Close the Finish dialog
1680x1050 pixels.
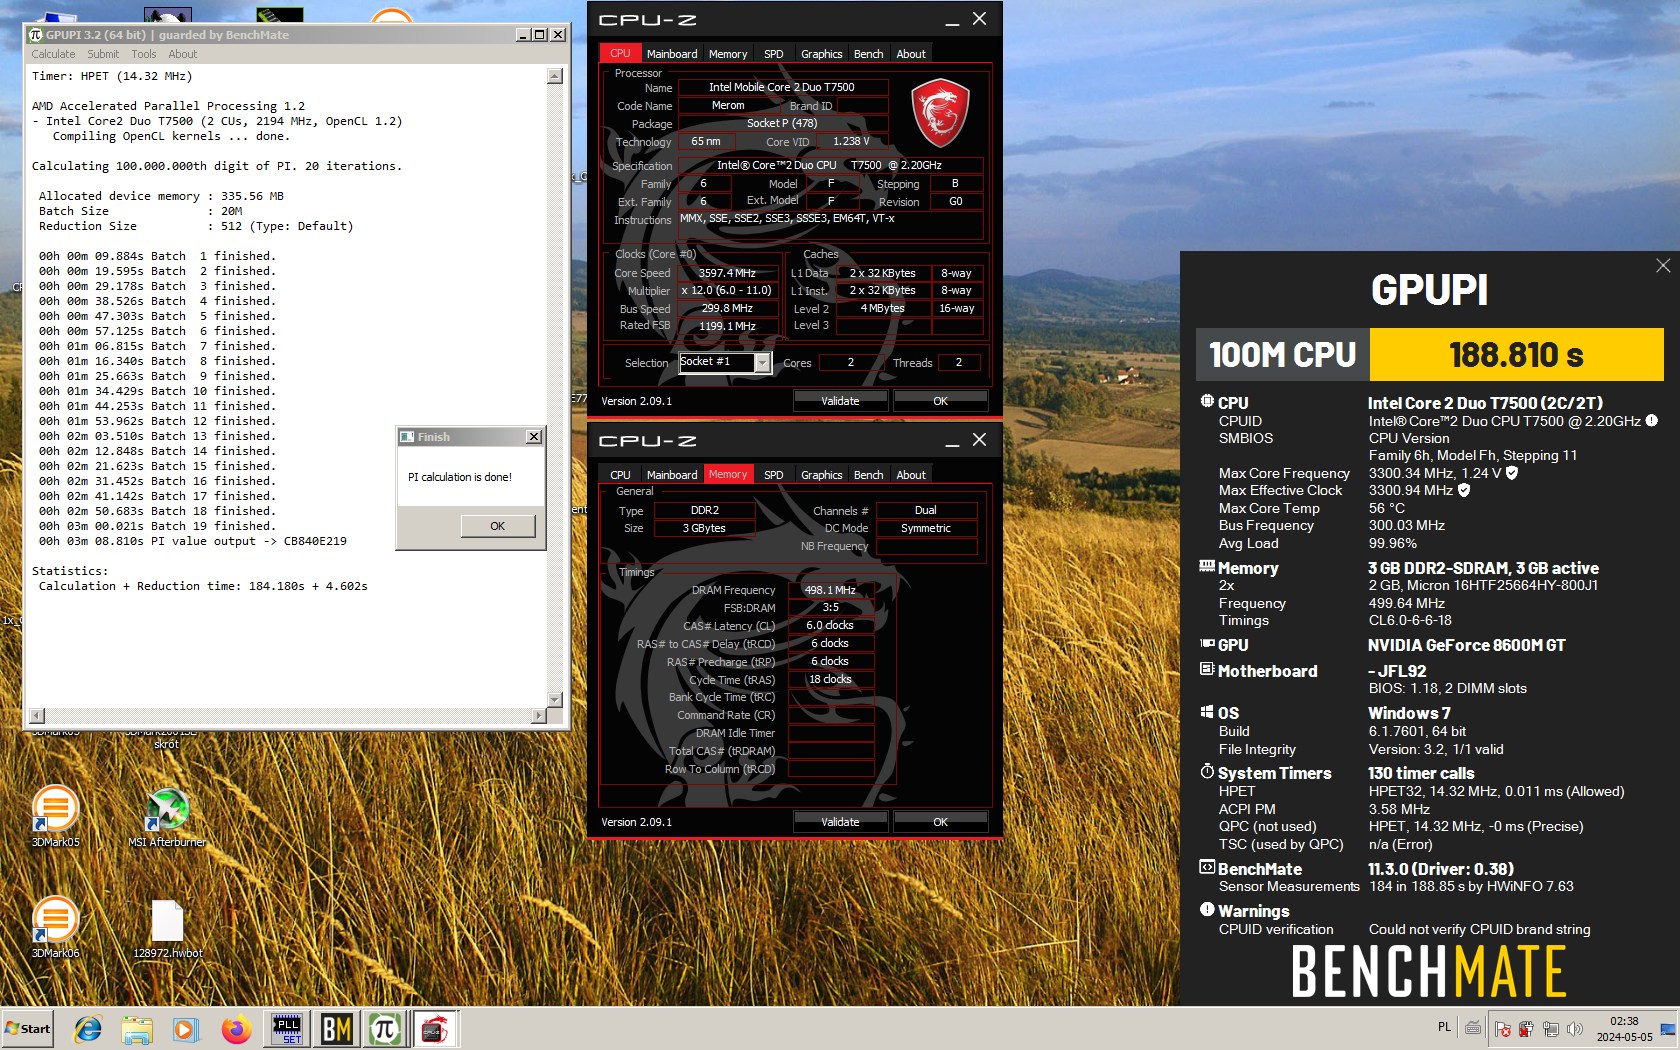pyautogui.click(x=534, y=437)
